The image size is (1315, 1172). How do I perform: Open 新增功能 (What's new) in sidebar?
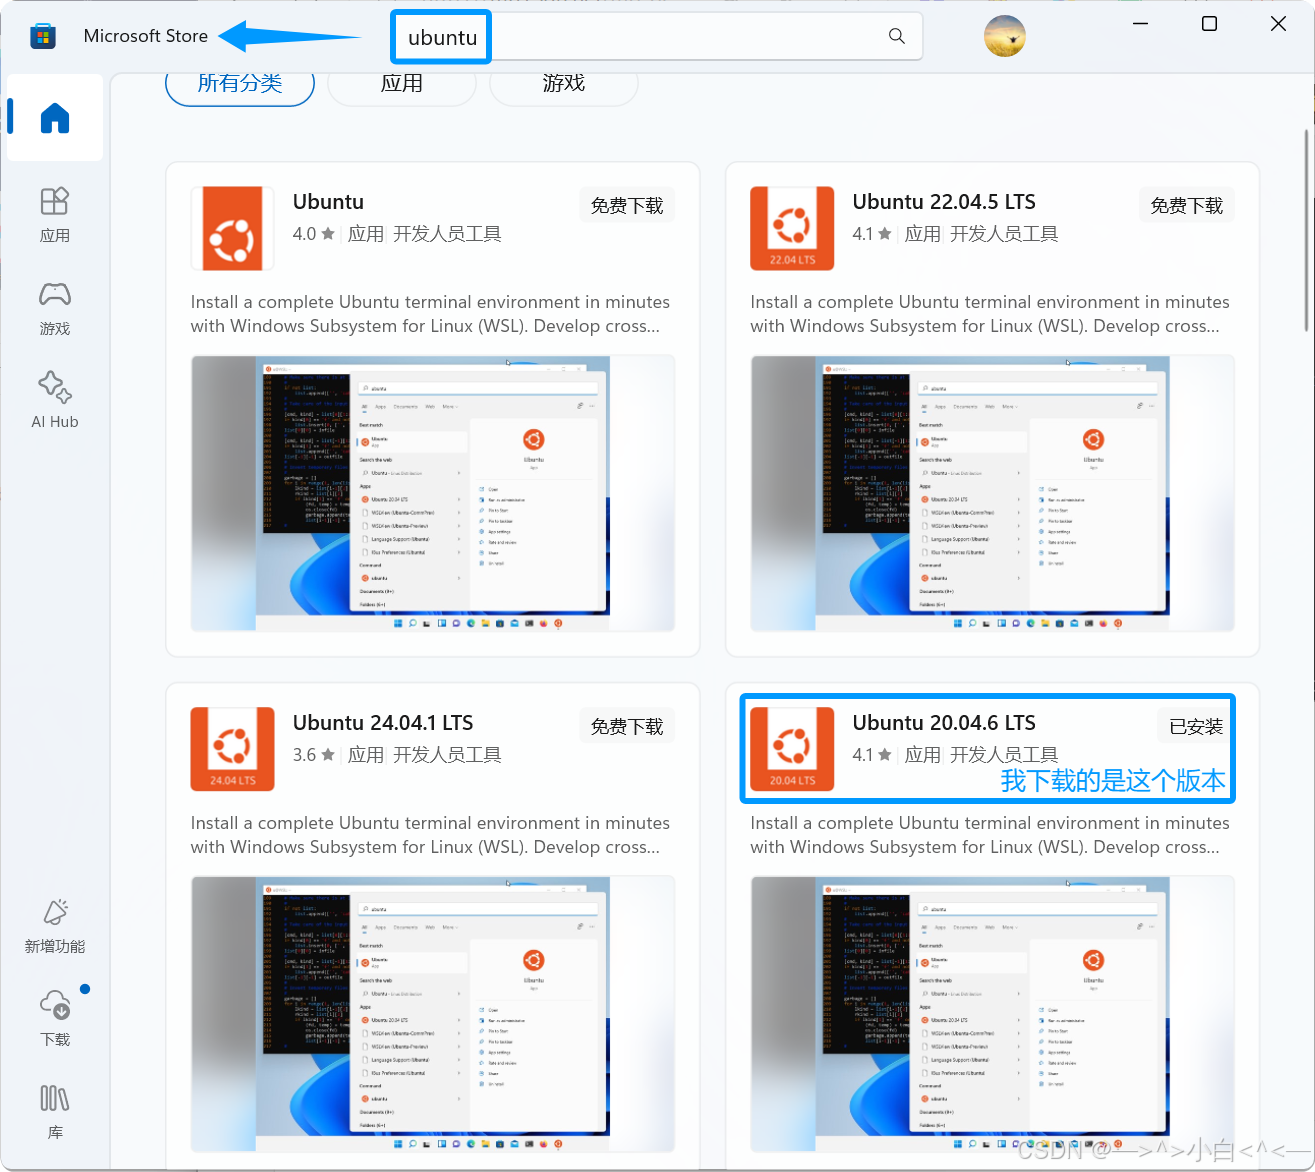click(x=55, y=926)
